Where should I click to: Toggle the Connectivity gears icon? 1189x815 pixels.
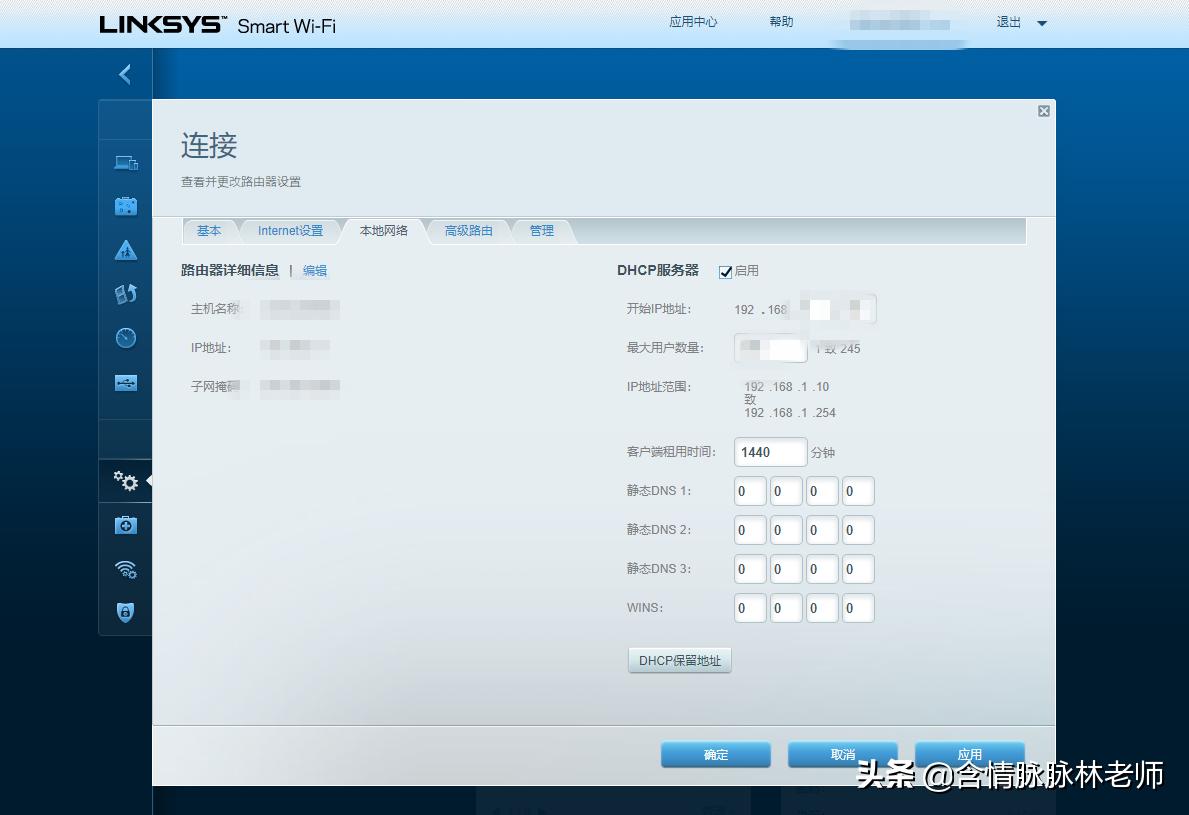[125, 481]
